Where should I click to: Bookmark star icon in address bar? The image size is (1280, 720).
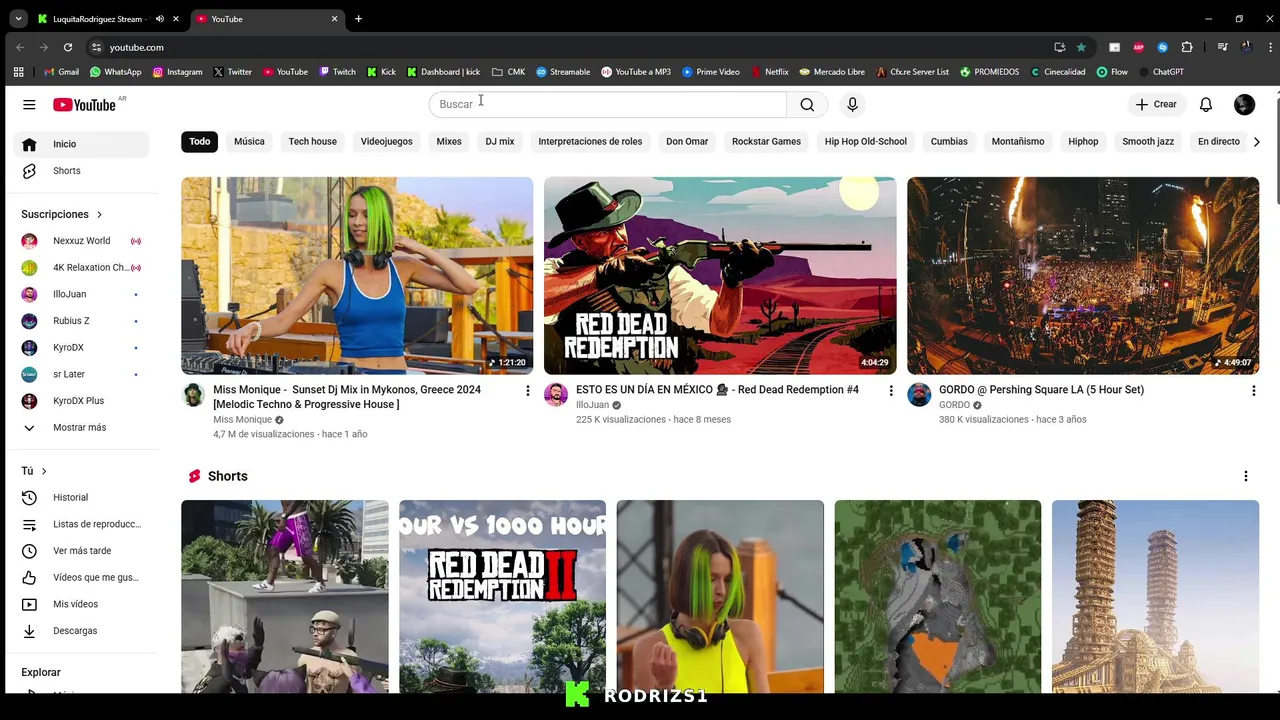tap(1081, 47)
